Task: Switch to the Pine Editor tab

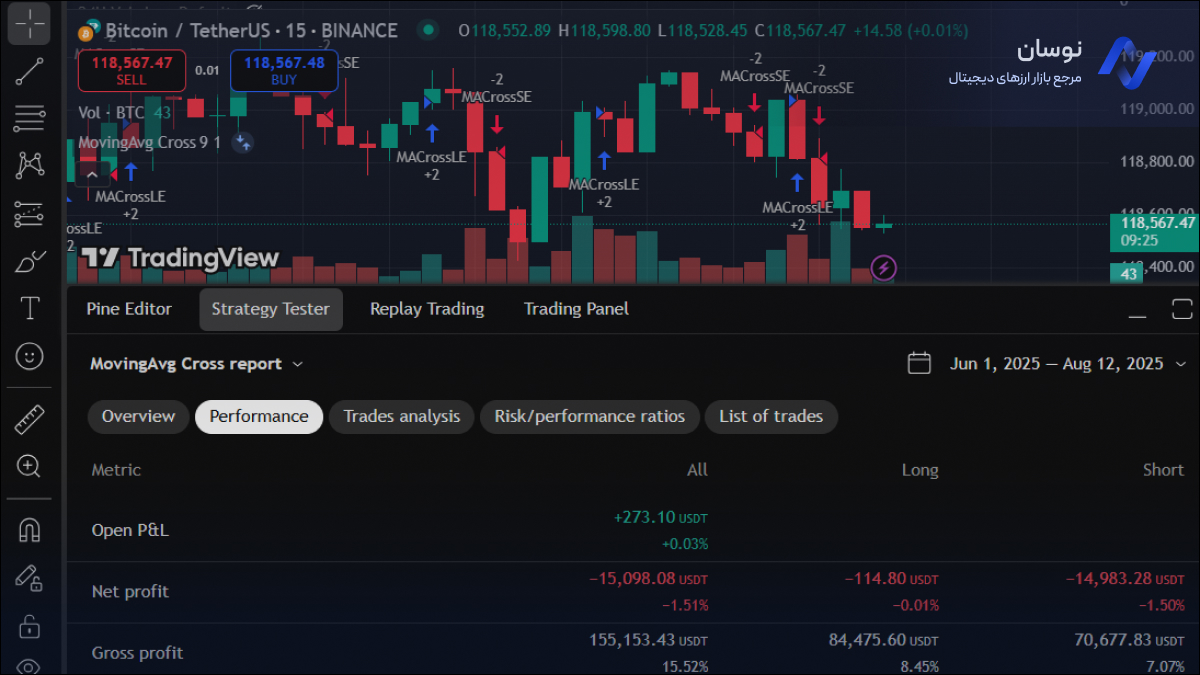Action: point(129,309)
